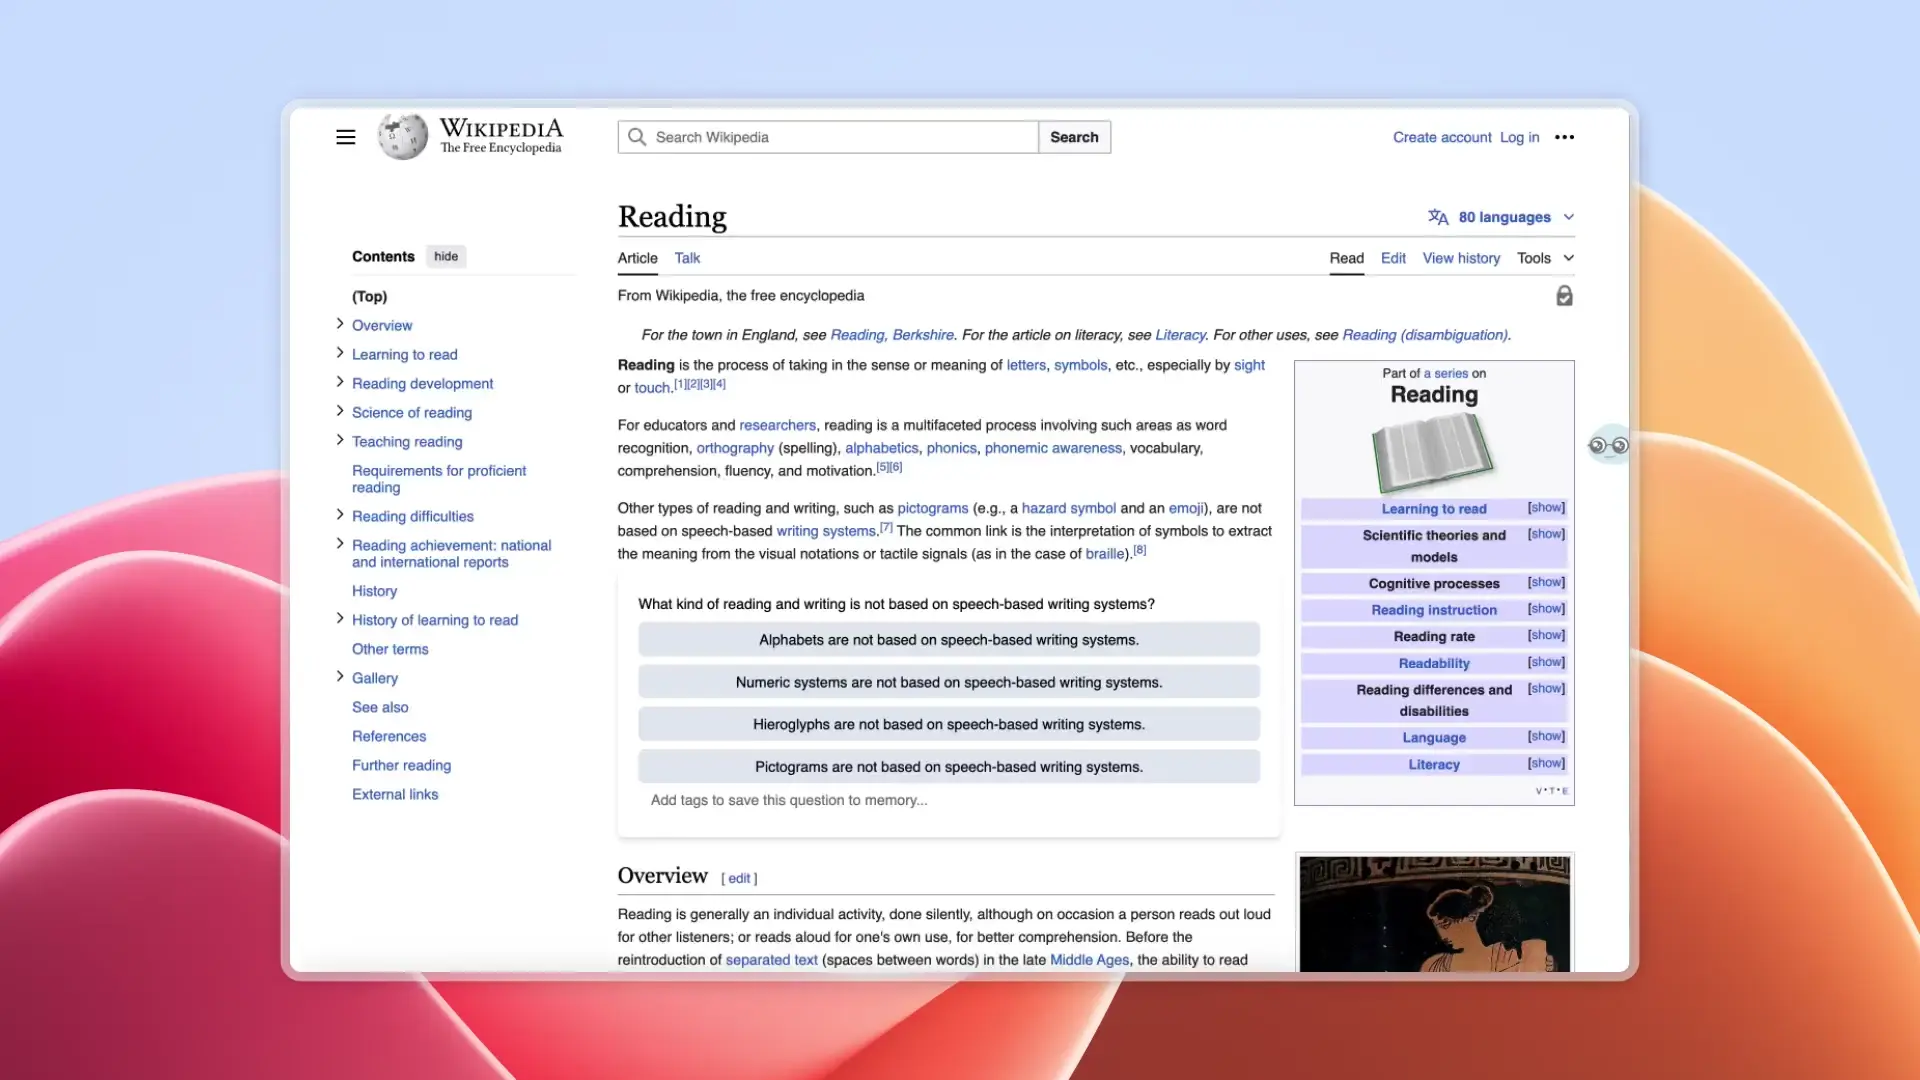Expand the Teaching reading contents section
Screen dimensions: 1920x1080
pyautogui.click(x=340, y=440)
